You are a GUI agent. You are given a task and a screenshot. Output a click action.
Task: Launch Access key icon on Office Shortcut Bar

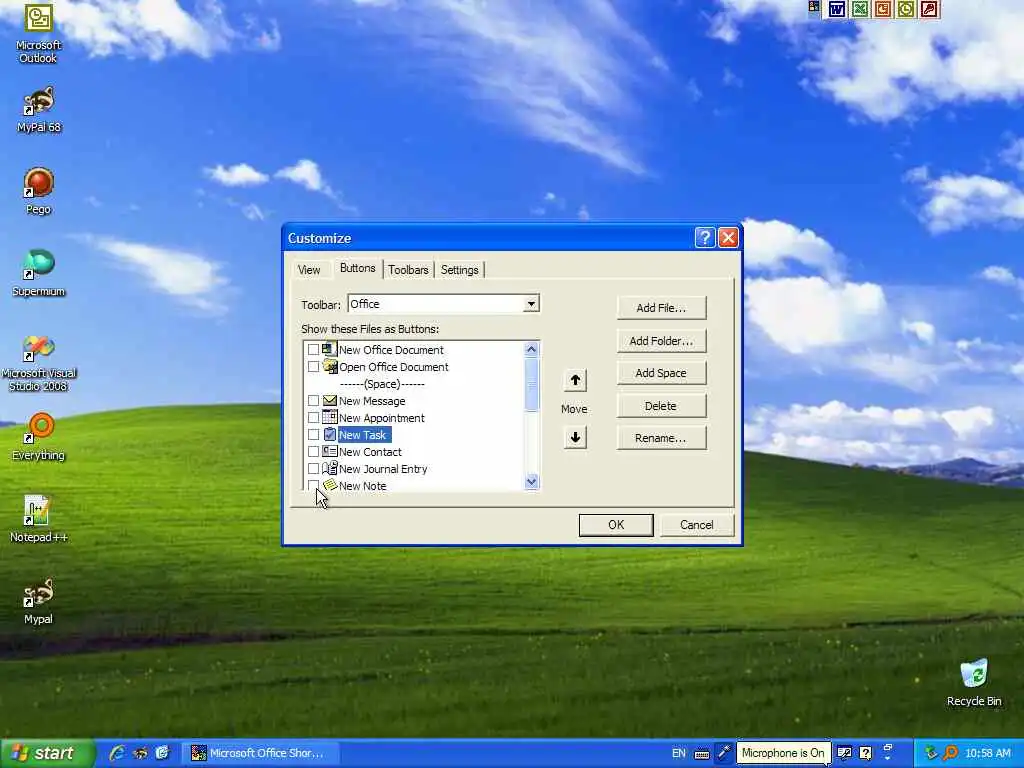tap(929, 8)
